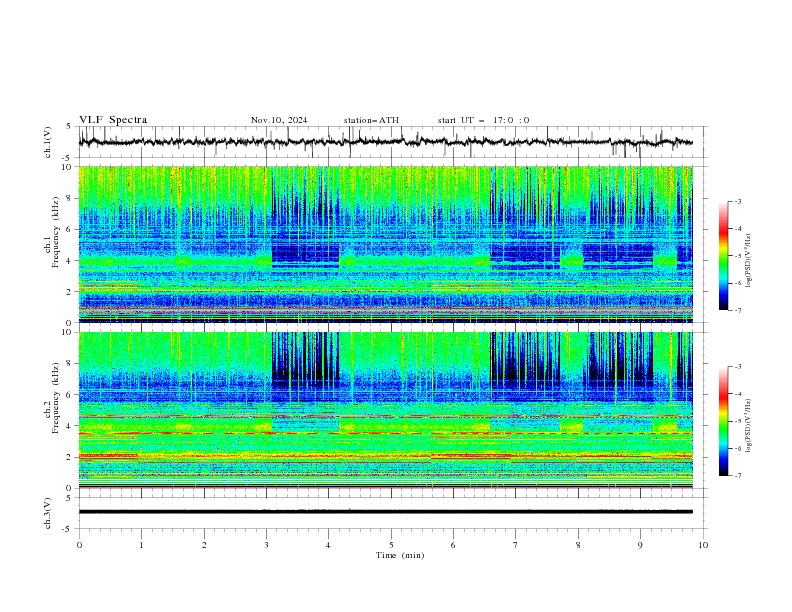Click the "-3" label on ch.2 color bar
The width and height of the screenshot is (792, 612).
pos(738,367)
